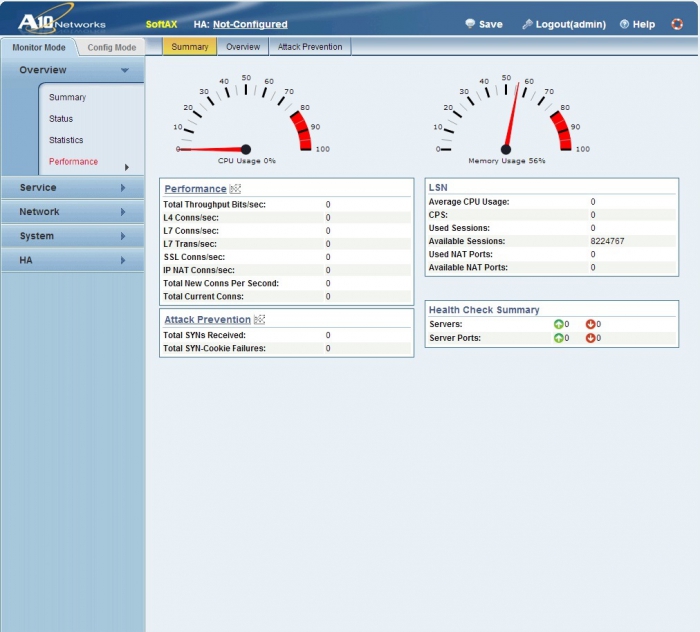This screenshot has height=632, width=700.
Task: Open Statistics in the sidebar
Action: (x=66, y=140)
